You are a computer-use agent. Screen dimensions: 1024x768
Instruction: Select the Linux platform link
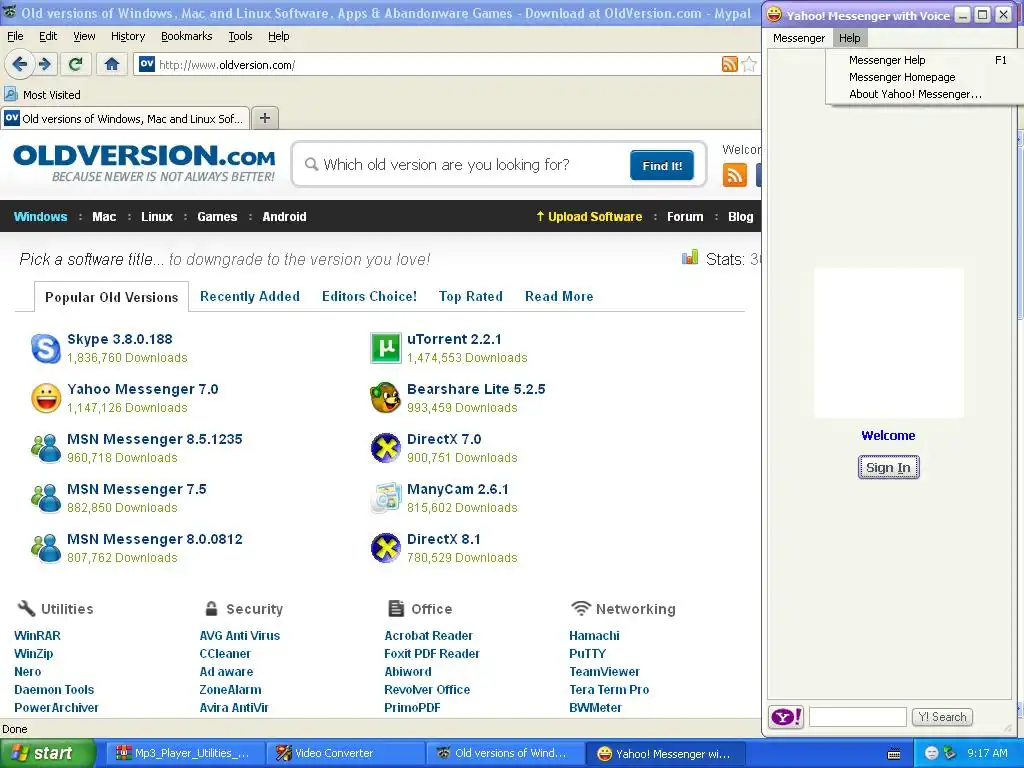click(x=157, y=216)
